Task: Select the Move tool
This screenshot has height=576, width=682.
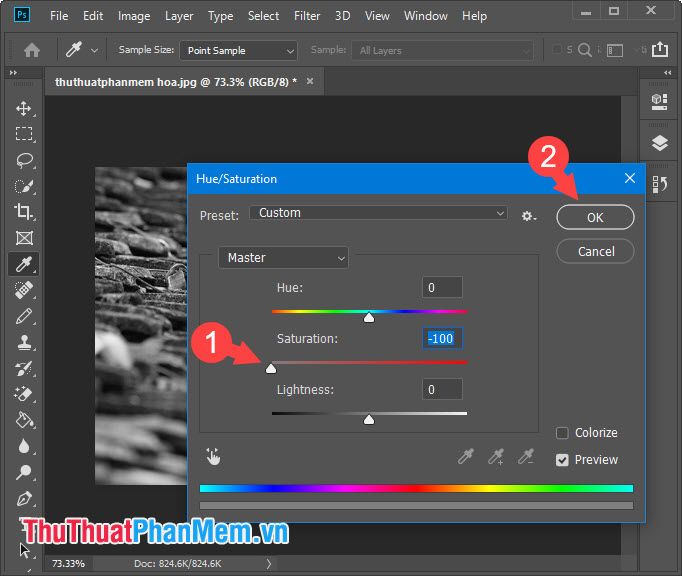Action: pyautogui.click(x=23, y=108)
